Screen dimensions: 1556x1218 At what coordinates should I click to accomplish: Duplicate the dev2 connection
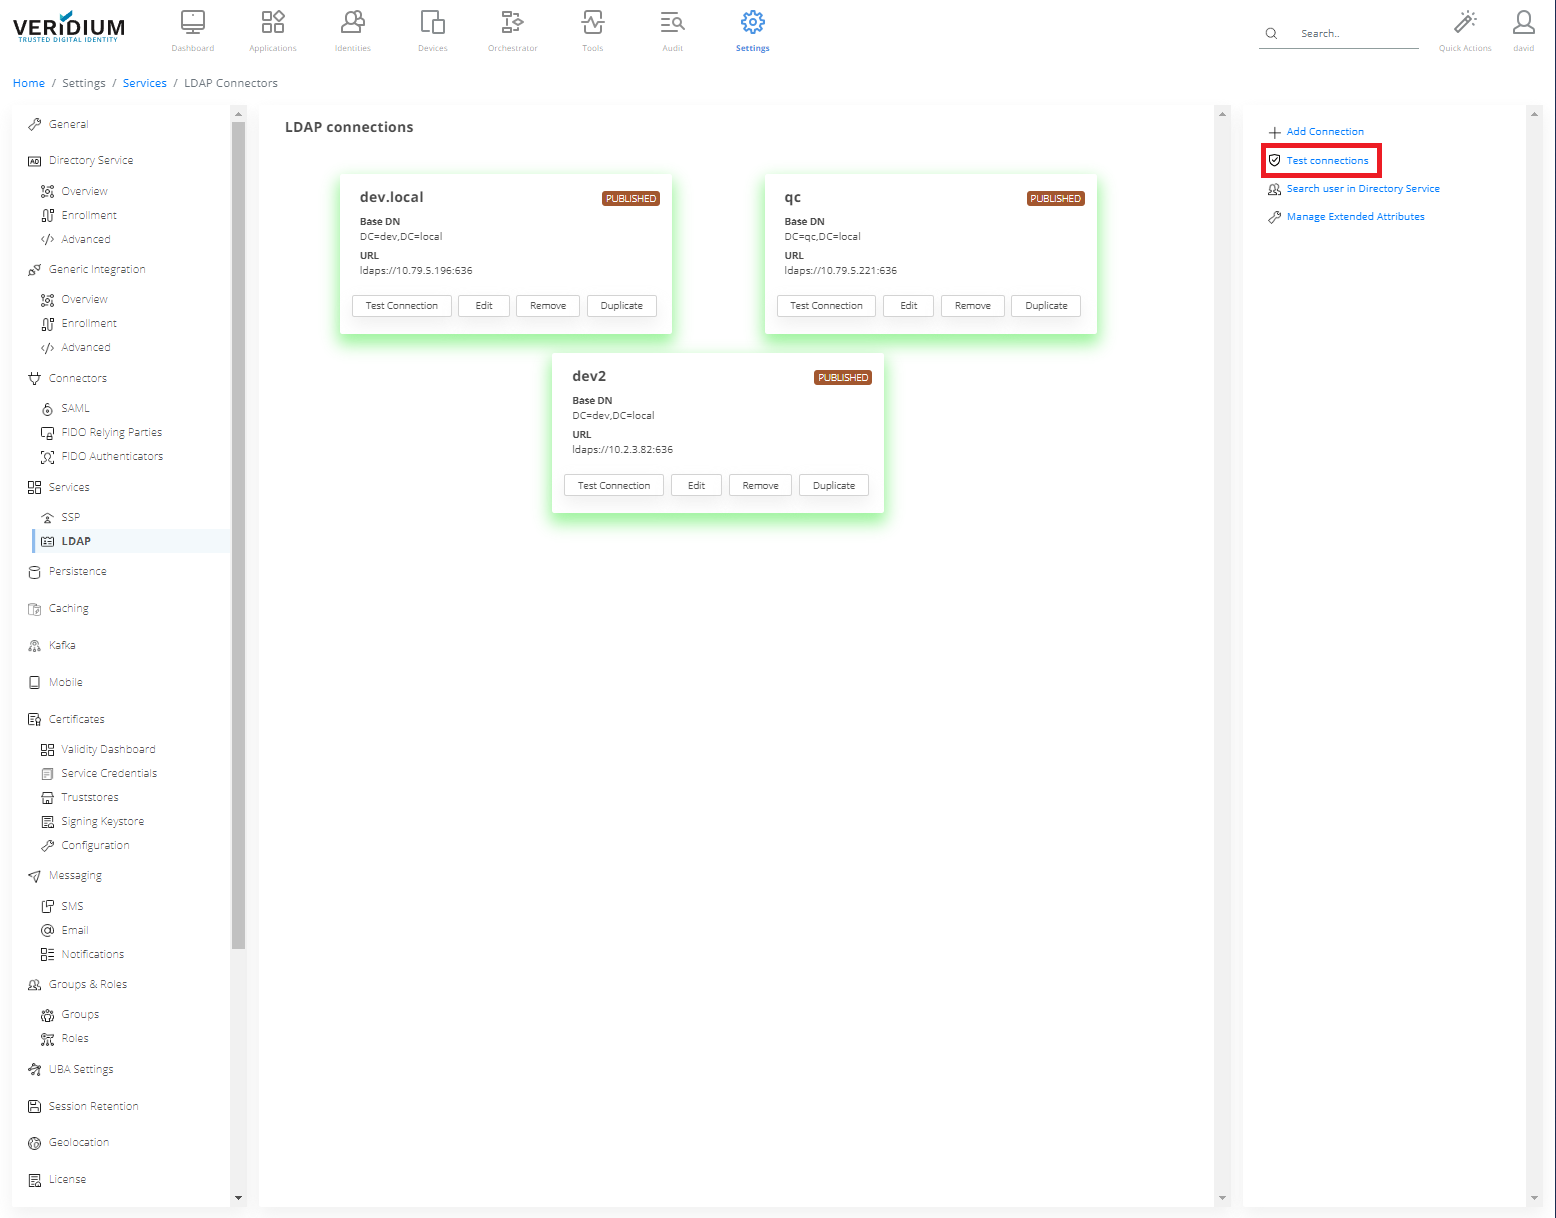tap(833, 486)
